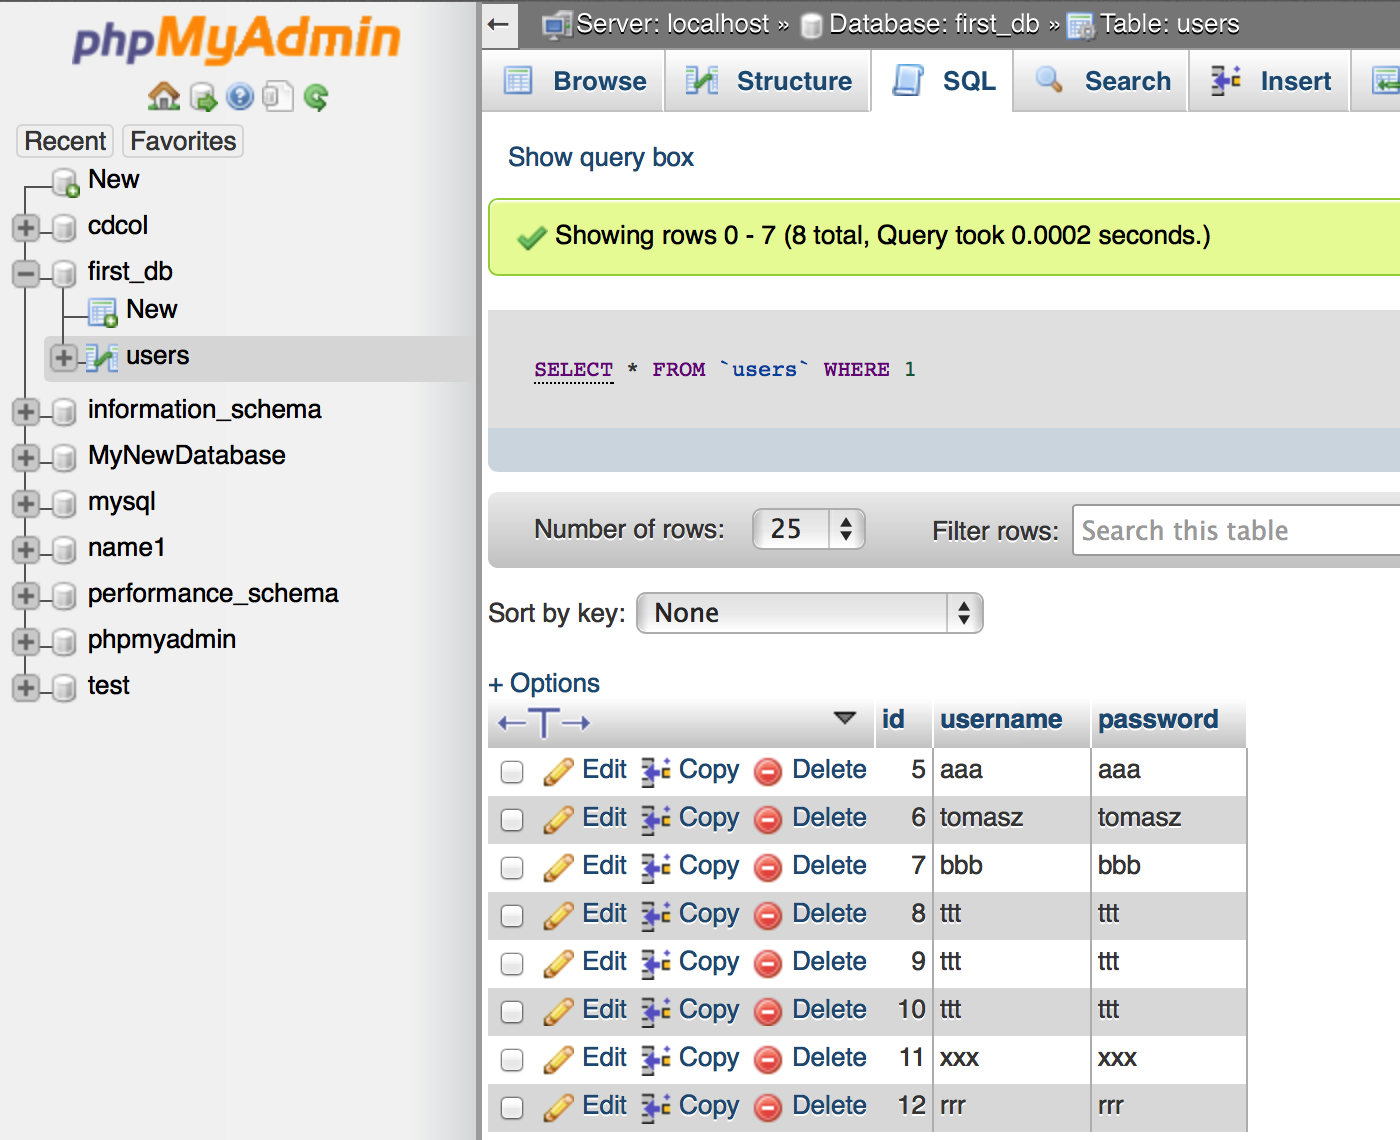Click the copy documentation pages icon

(277, 97)
